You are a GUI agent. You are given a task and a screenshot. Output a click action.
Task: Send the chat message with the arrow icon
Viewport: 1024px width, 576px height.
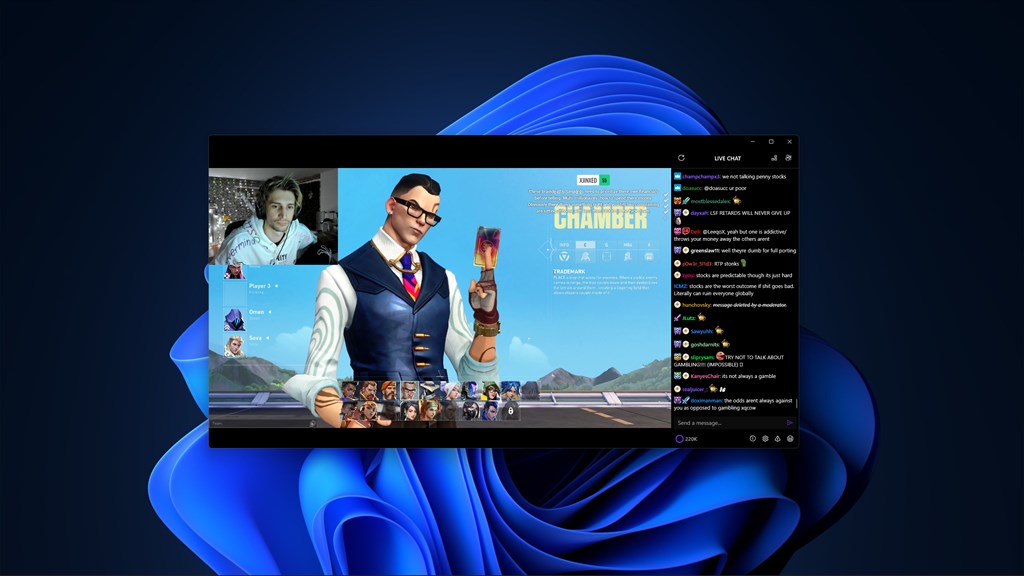(790, 423)
